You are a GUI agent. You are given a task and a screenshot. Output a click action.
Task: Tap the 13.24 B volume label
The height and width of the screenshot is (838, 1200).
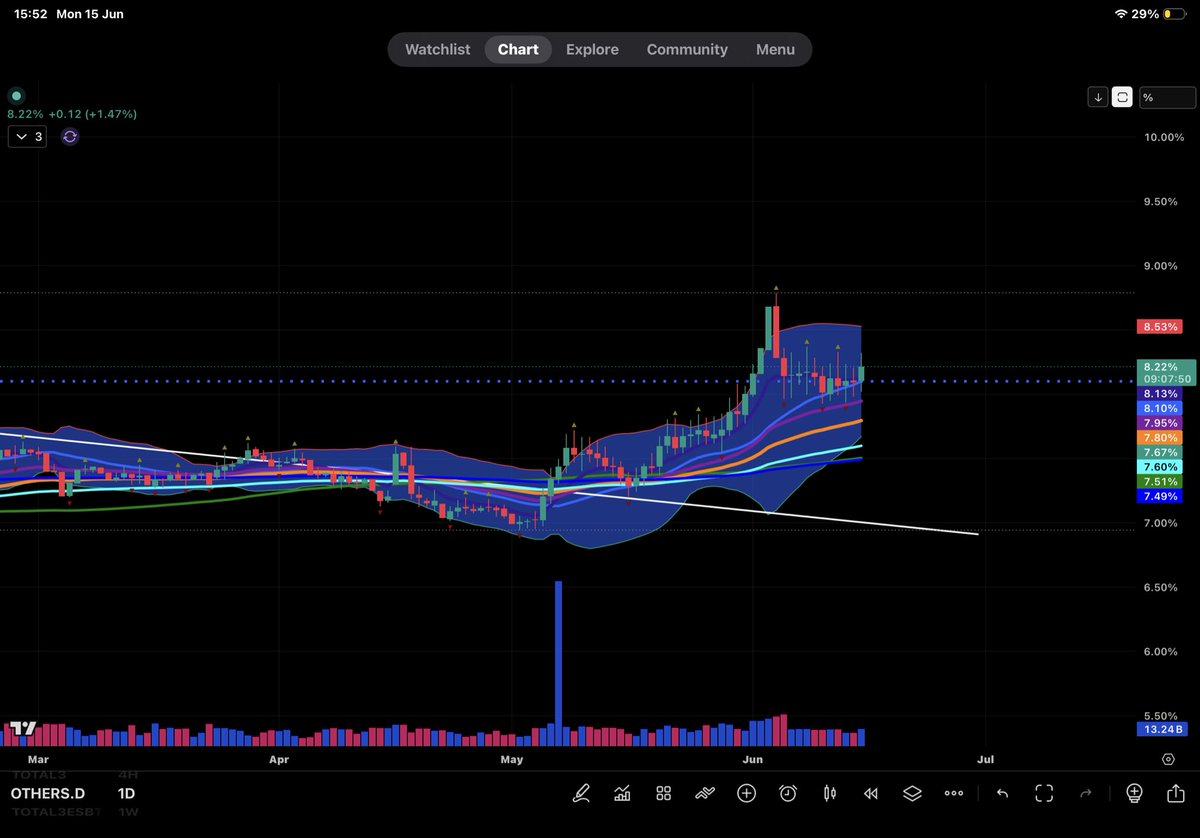[1162, 729]
